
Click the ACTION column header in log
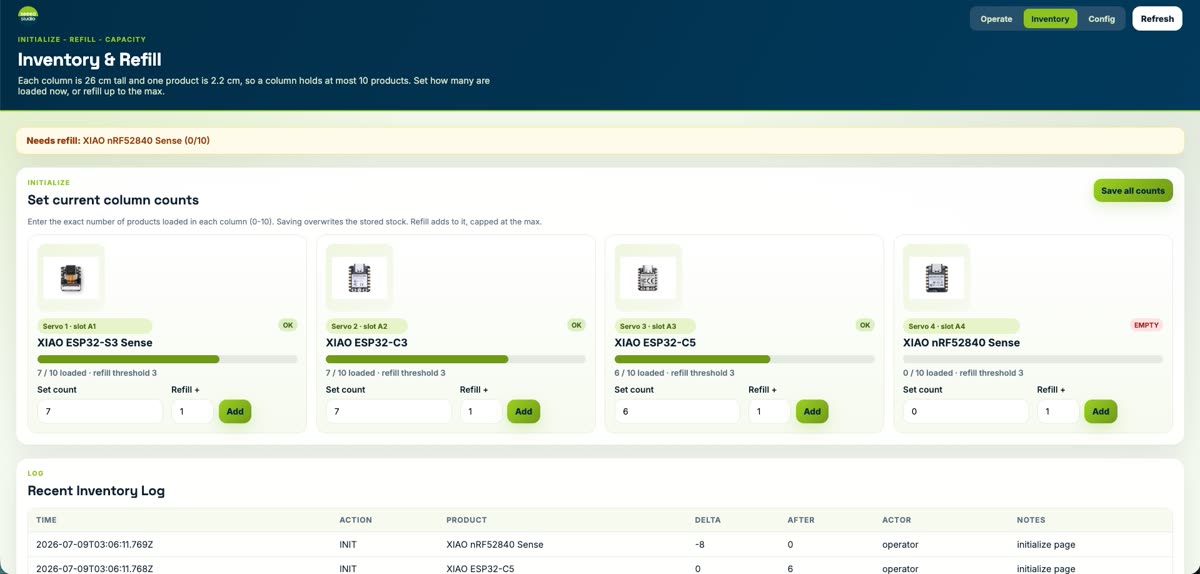pyautogui.click(x=356, y=520)
